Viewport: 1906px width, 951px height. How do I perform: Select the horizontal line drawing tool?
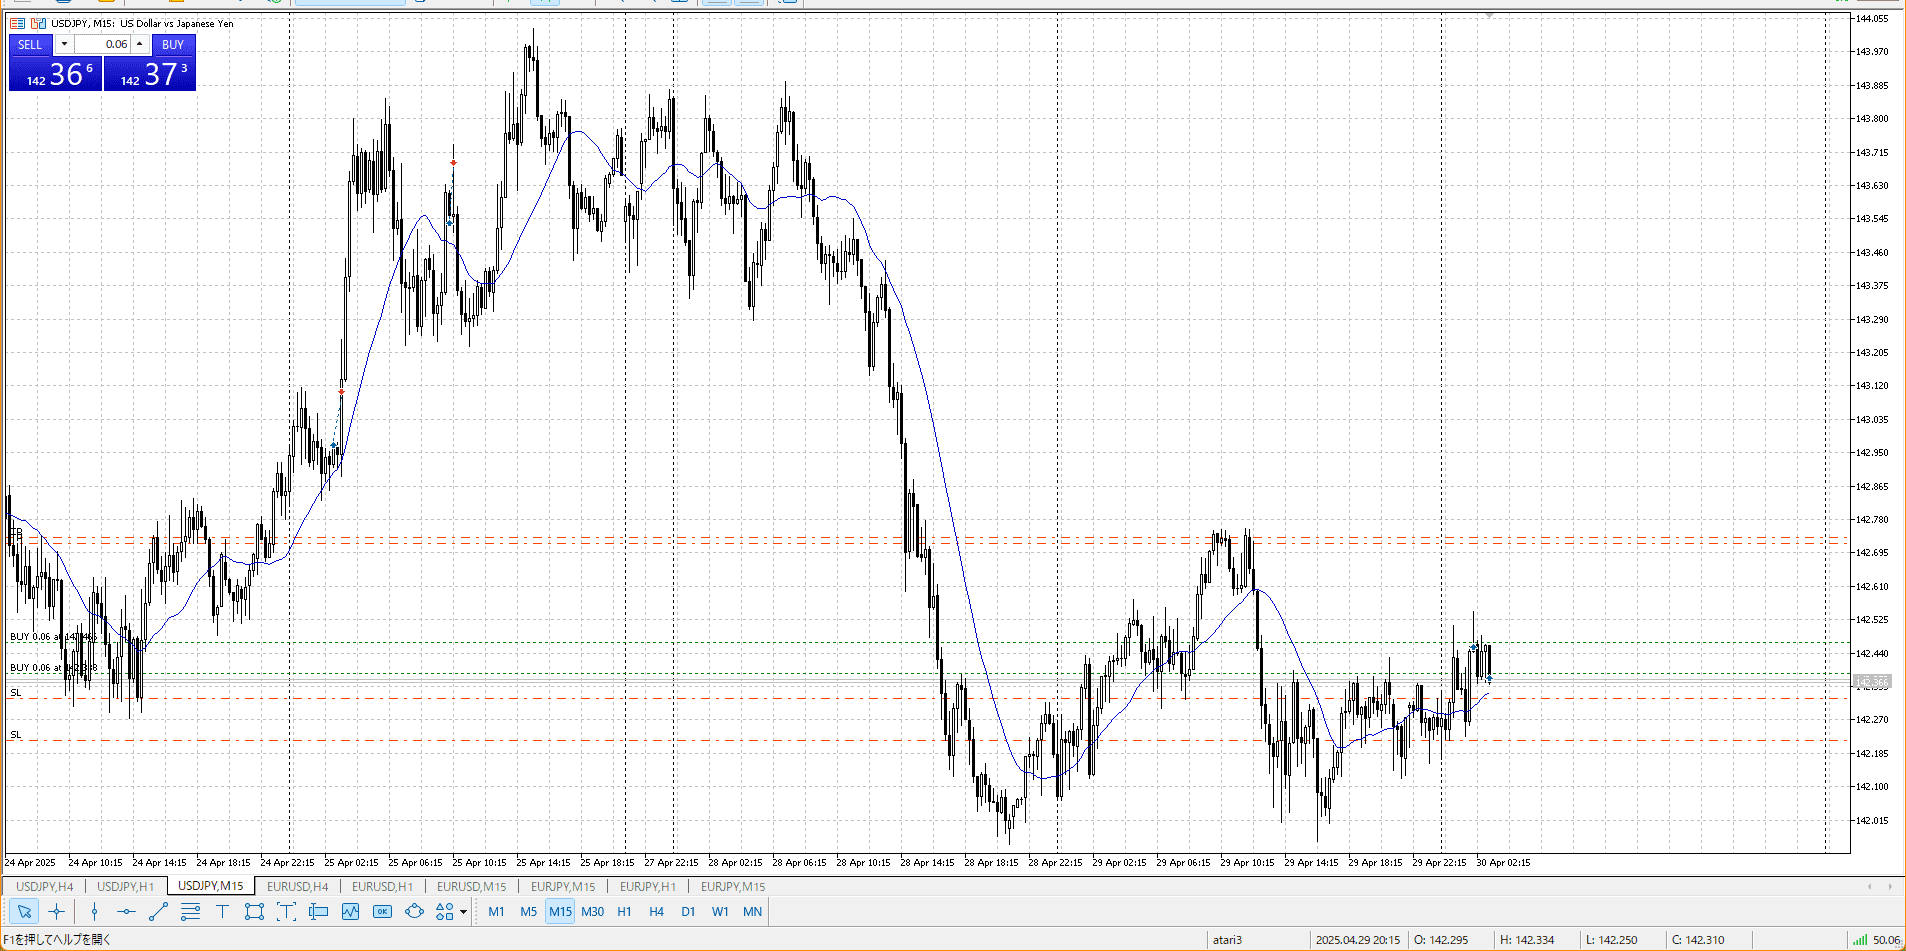126,911
